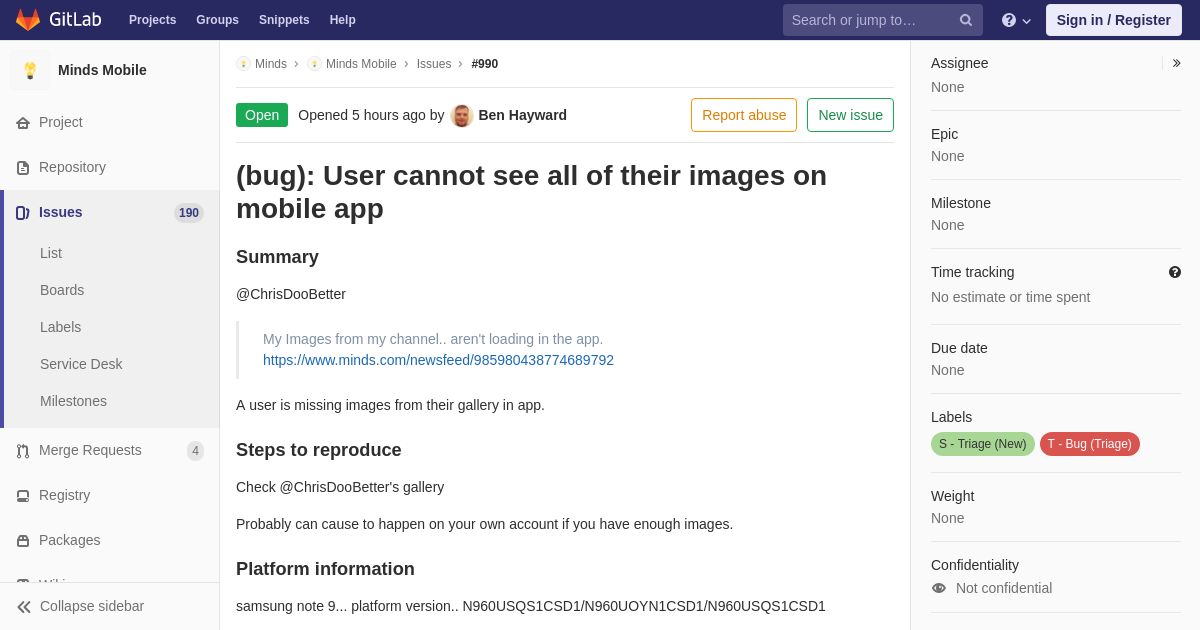Click the S - Triage (New) label
This screenshot has height=630, width=1200.
pos(983,444)
